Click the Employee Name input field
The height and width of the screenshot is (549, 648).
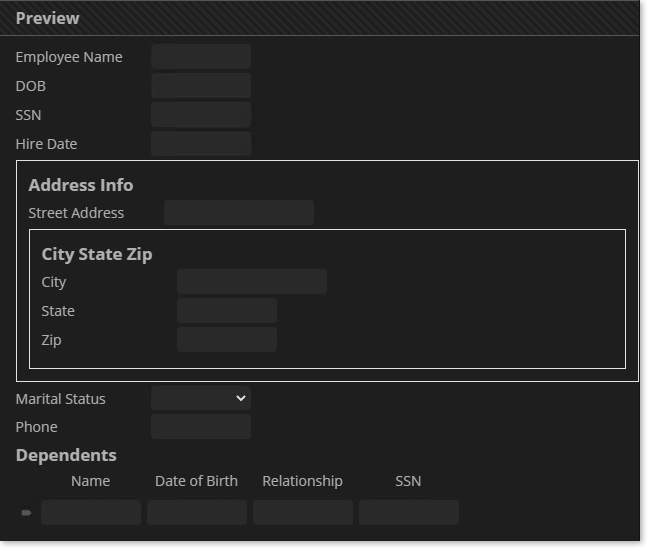[201, 57]
